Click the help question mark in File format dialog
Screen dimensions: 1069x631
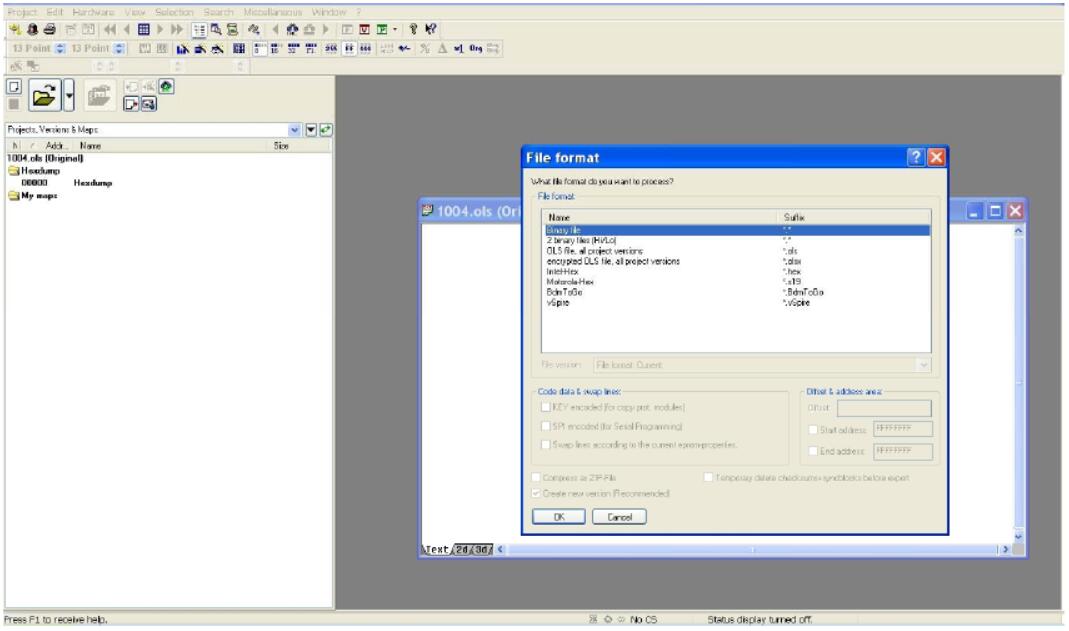[914, 158]
